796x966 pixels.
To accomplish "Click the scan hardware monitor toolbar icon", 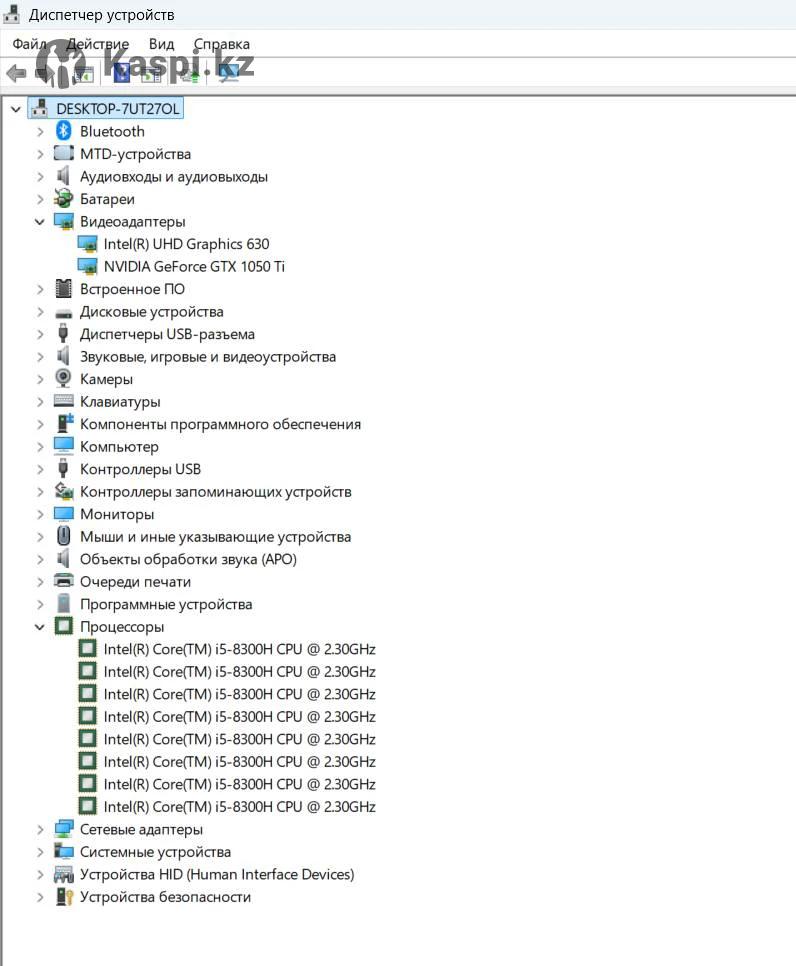I will pyautogui.click(x=229, y=73).
